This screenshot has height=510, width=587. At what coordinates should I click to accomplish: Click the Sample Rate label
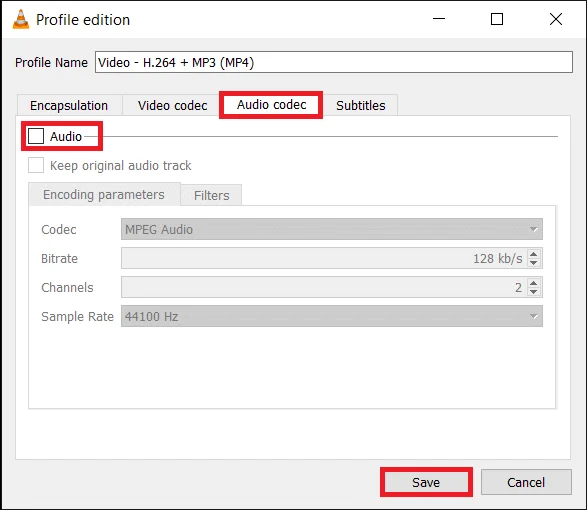[77, 316]
